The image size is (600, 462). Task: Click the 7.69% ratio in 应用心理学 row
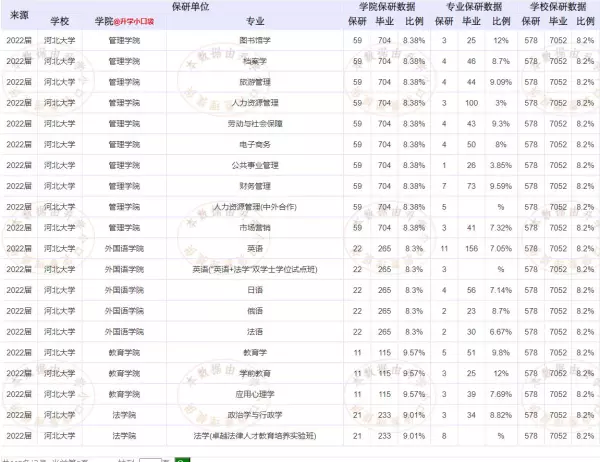[501, 395]
